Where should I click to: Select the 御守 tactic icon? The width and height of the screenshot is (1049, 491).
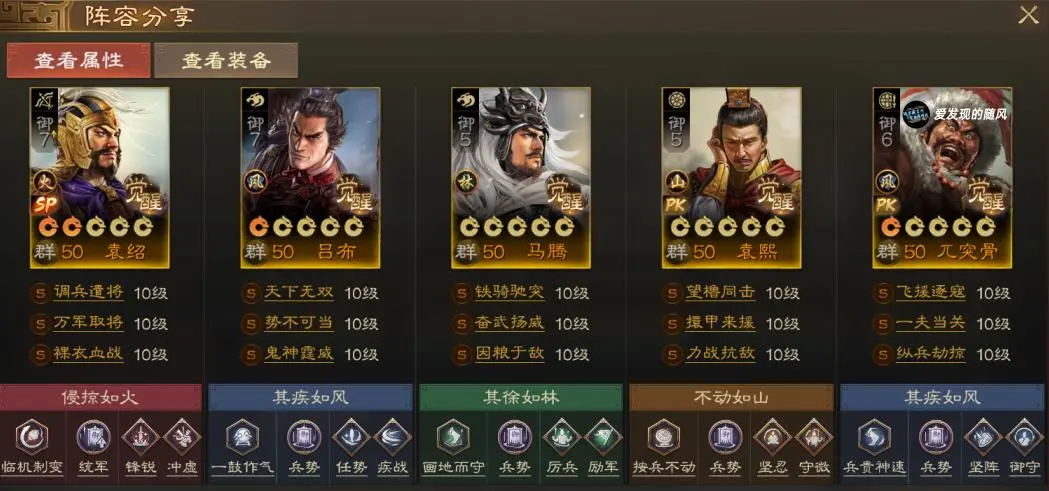pyautogui.click(x=1024, y=437)
